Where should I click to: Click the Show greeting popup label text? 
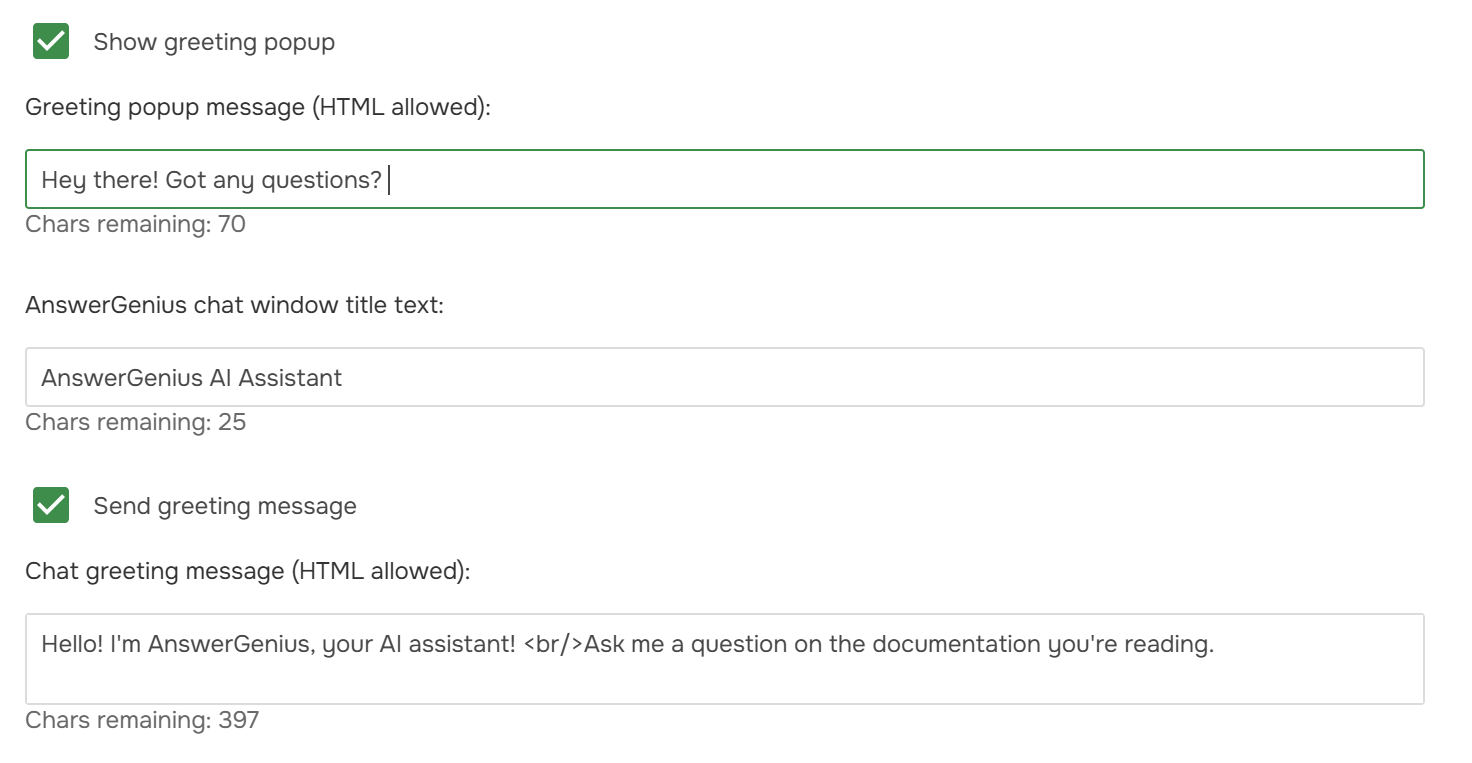click(x=214, y=42)
